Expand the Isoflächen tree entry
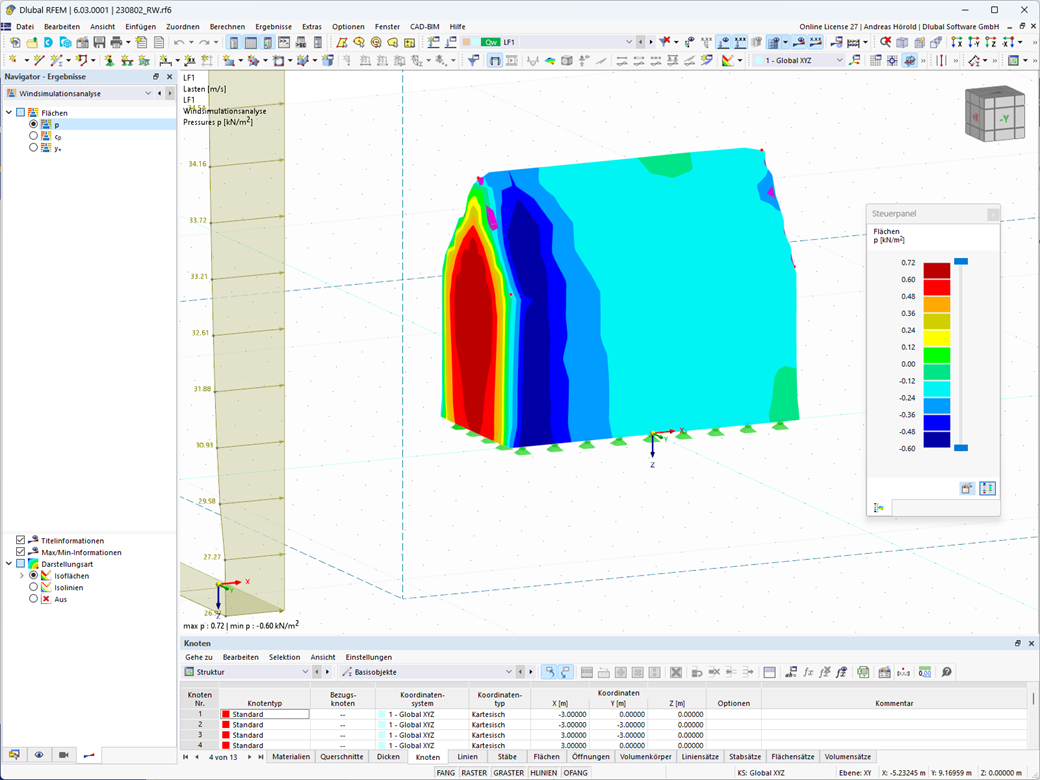The width and height of the screenshot is (1040, 780). point(21,576)
